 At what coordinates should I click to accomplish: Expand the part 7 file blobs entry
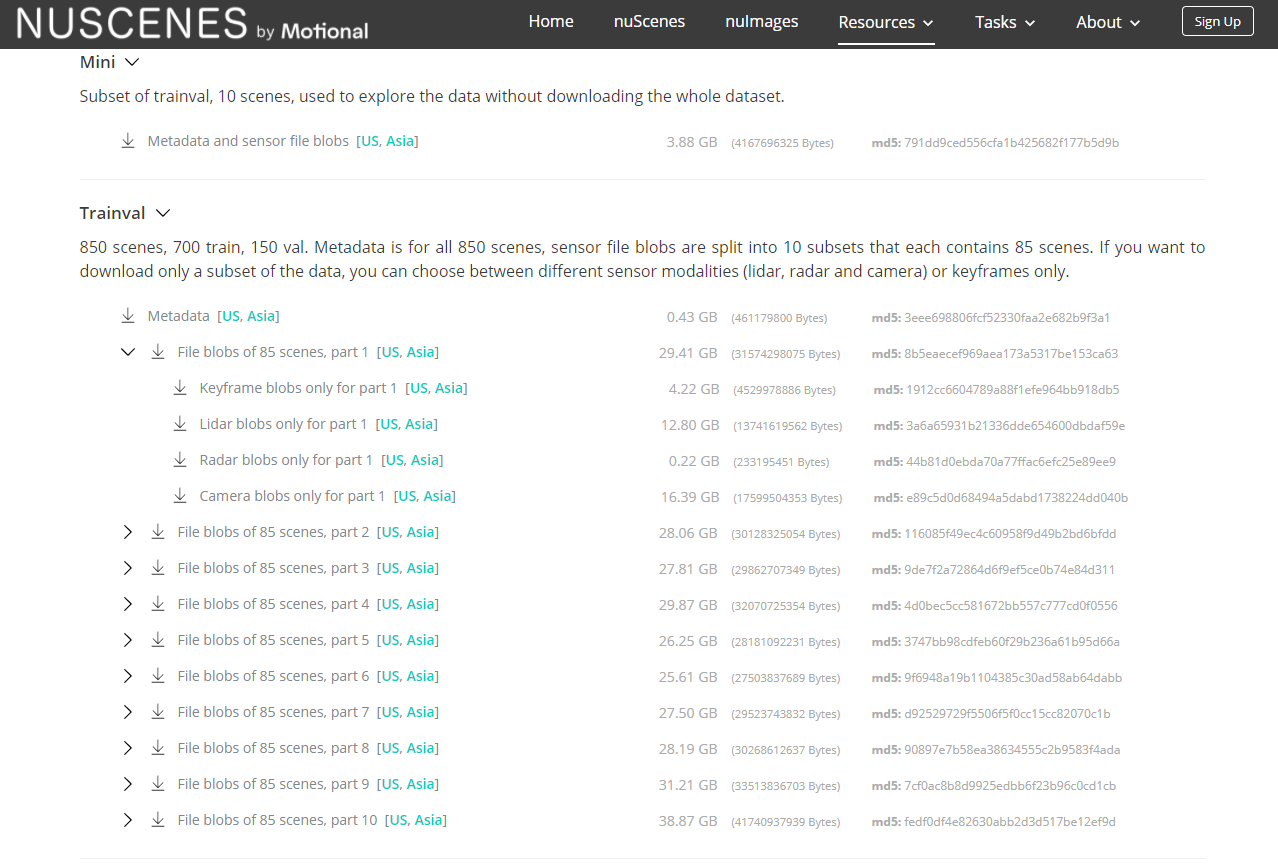(x=127, y=712)
